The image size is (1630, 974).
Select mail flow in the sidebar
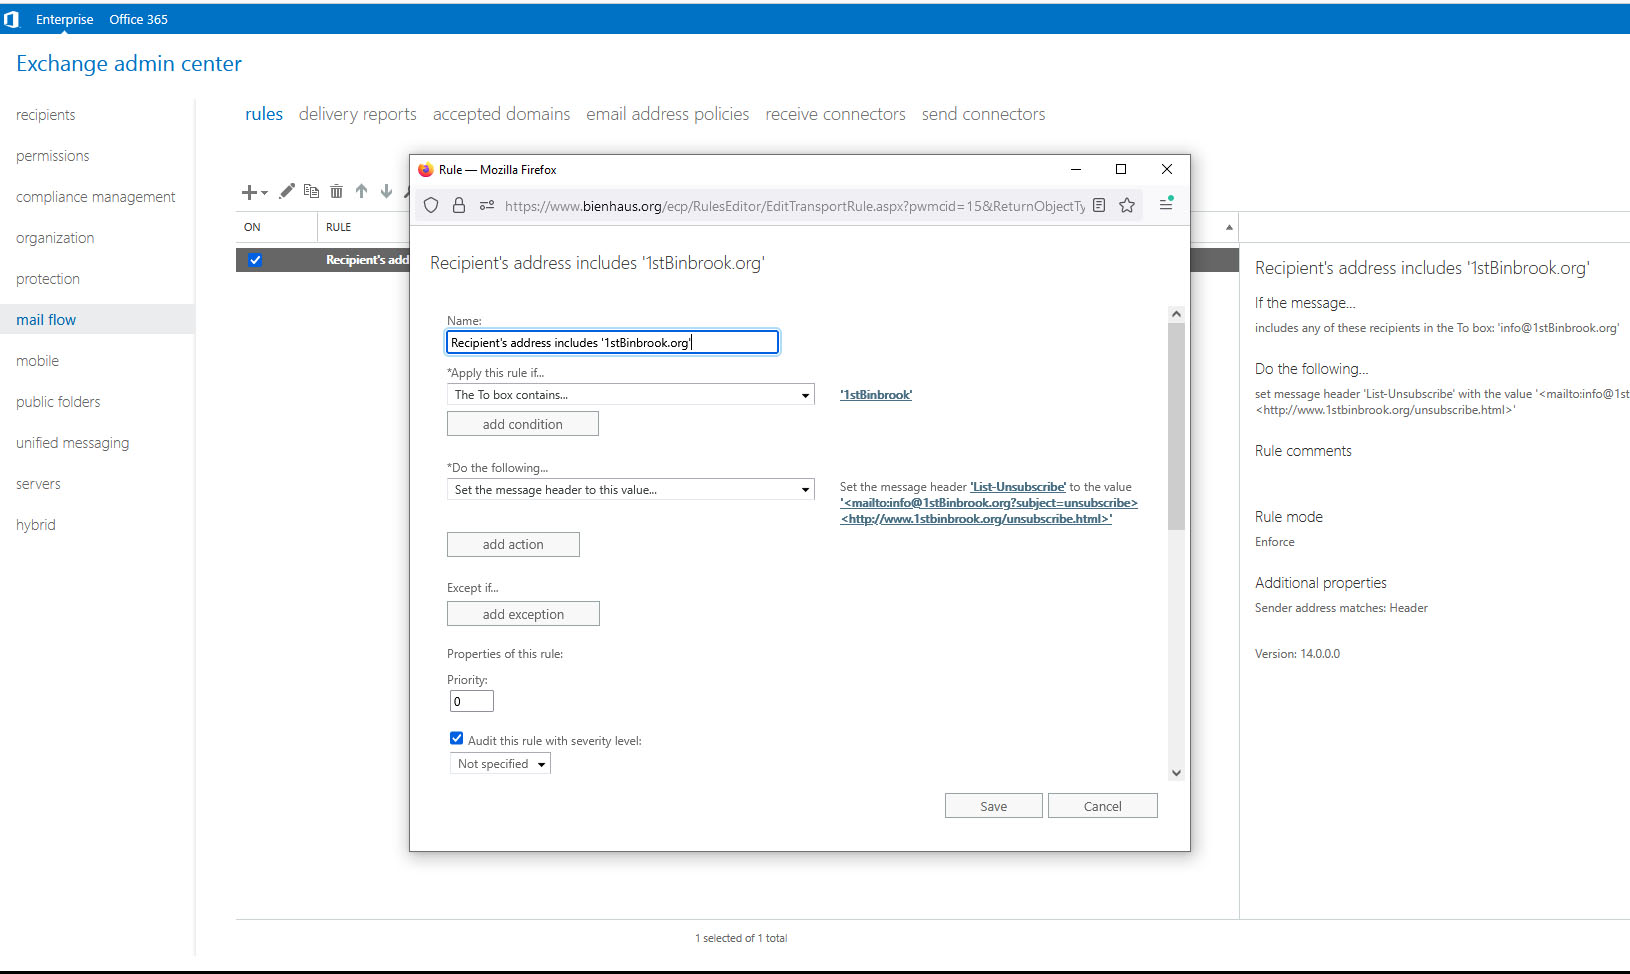tap(97, 320)
